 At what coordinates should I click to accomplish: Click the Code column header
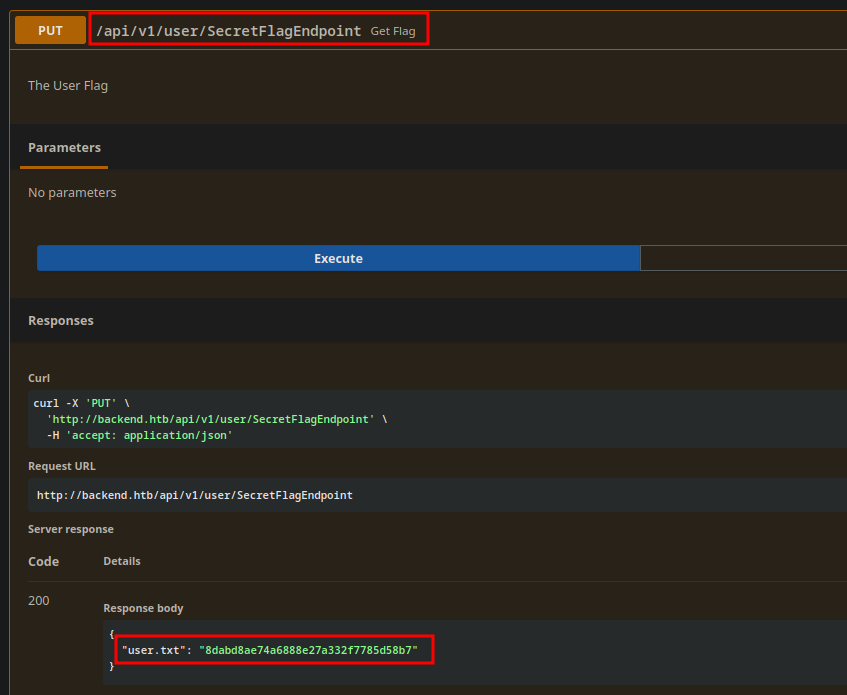[x=43, y=562]
